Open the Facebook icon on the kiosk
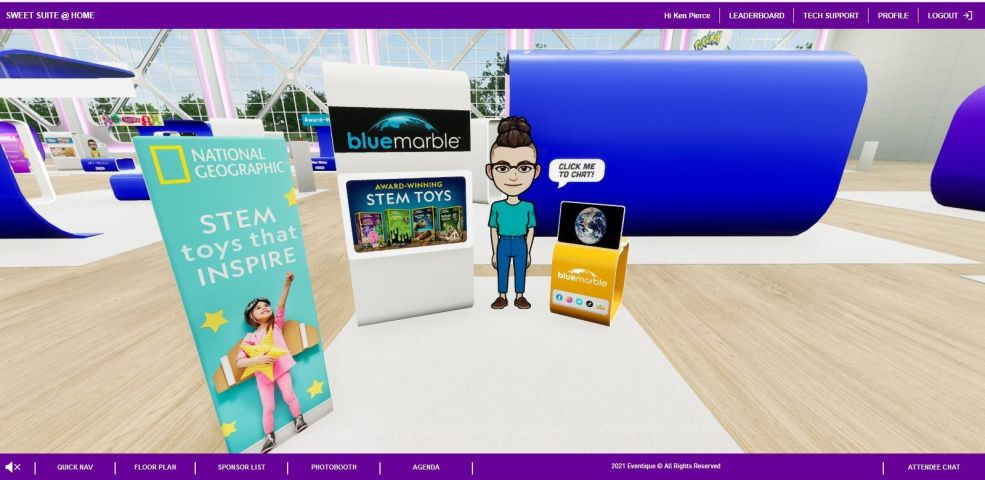Viewport: 985px width, 480px height. (559, 298)
